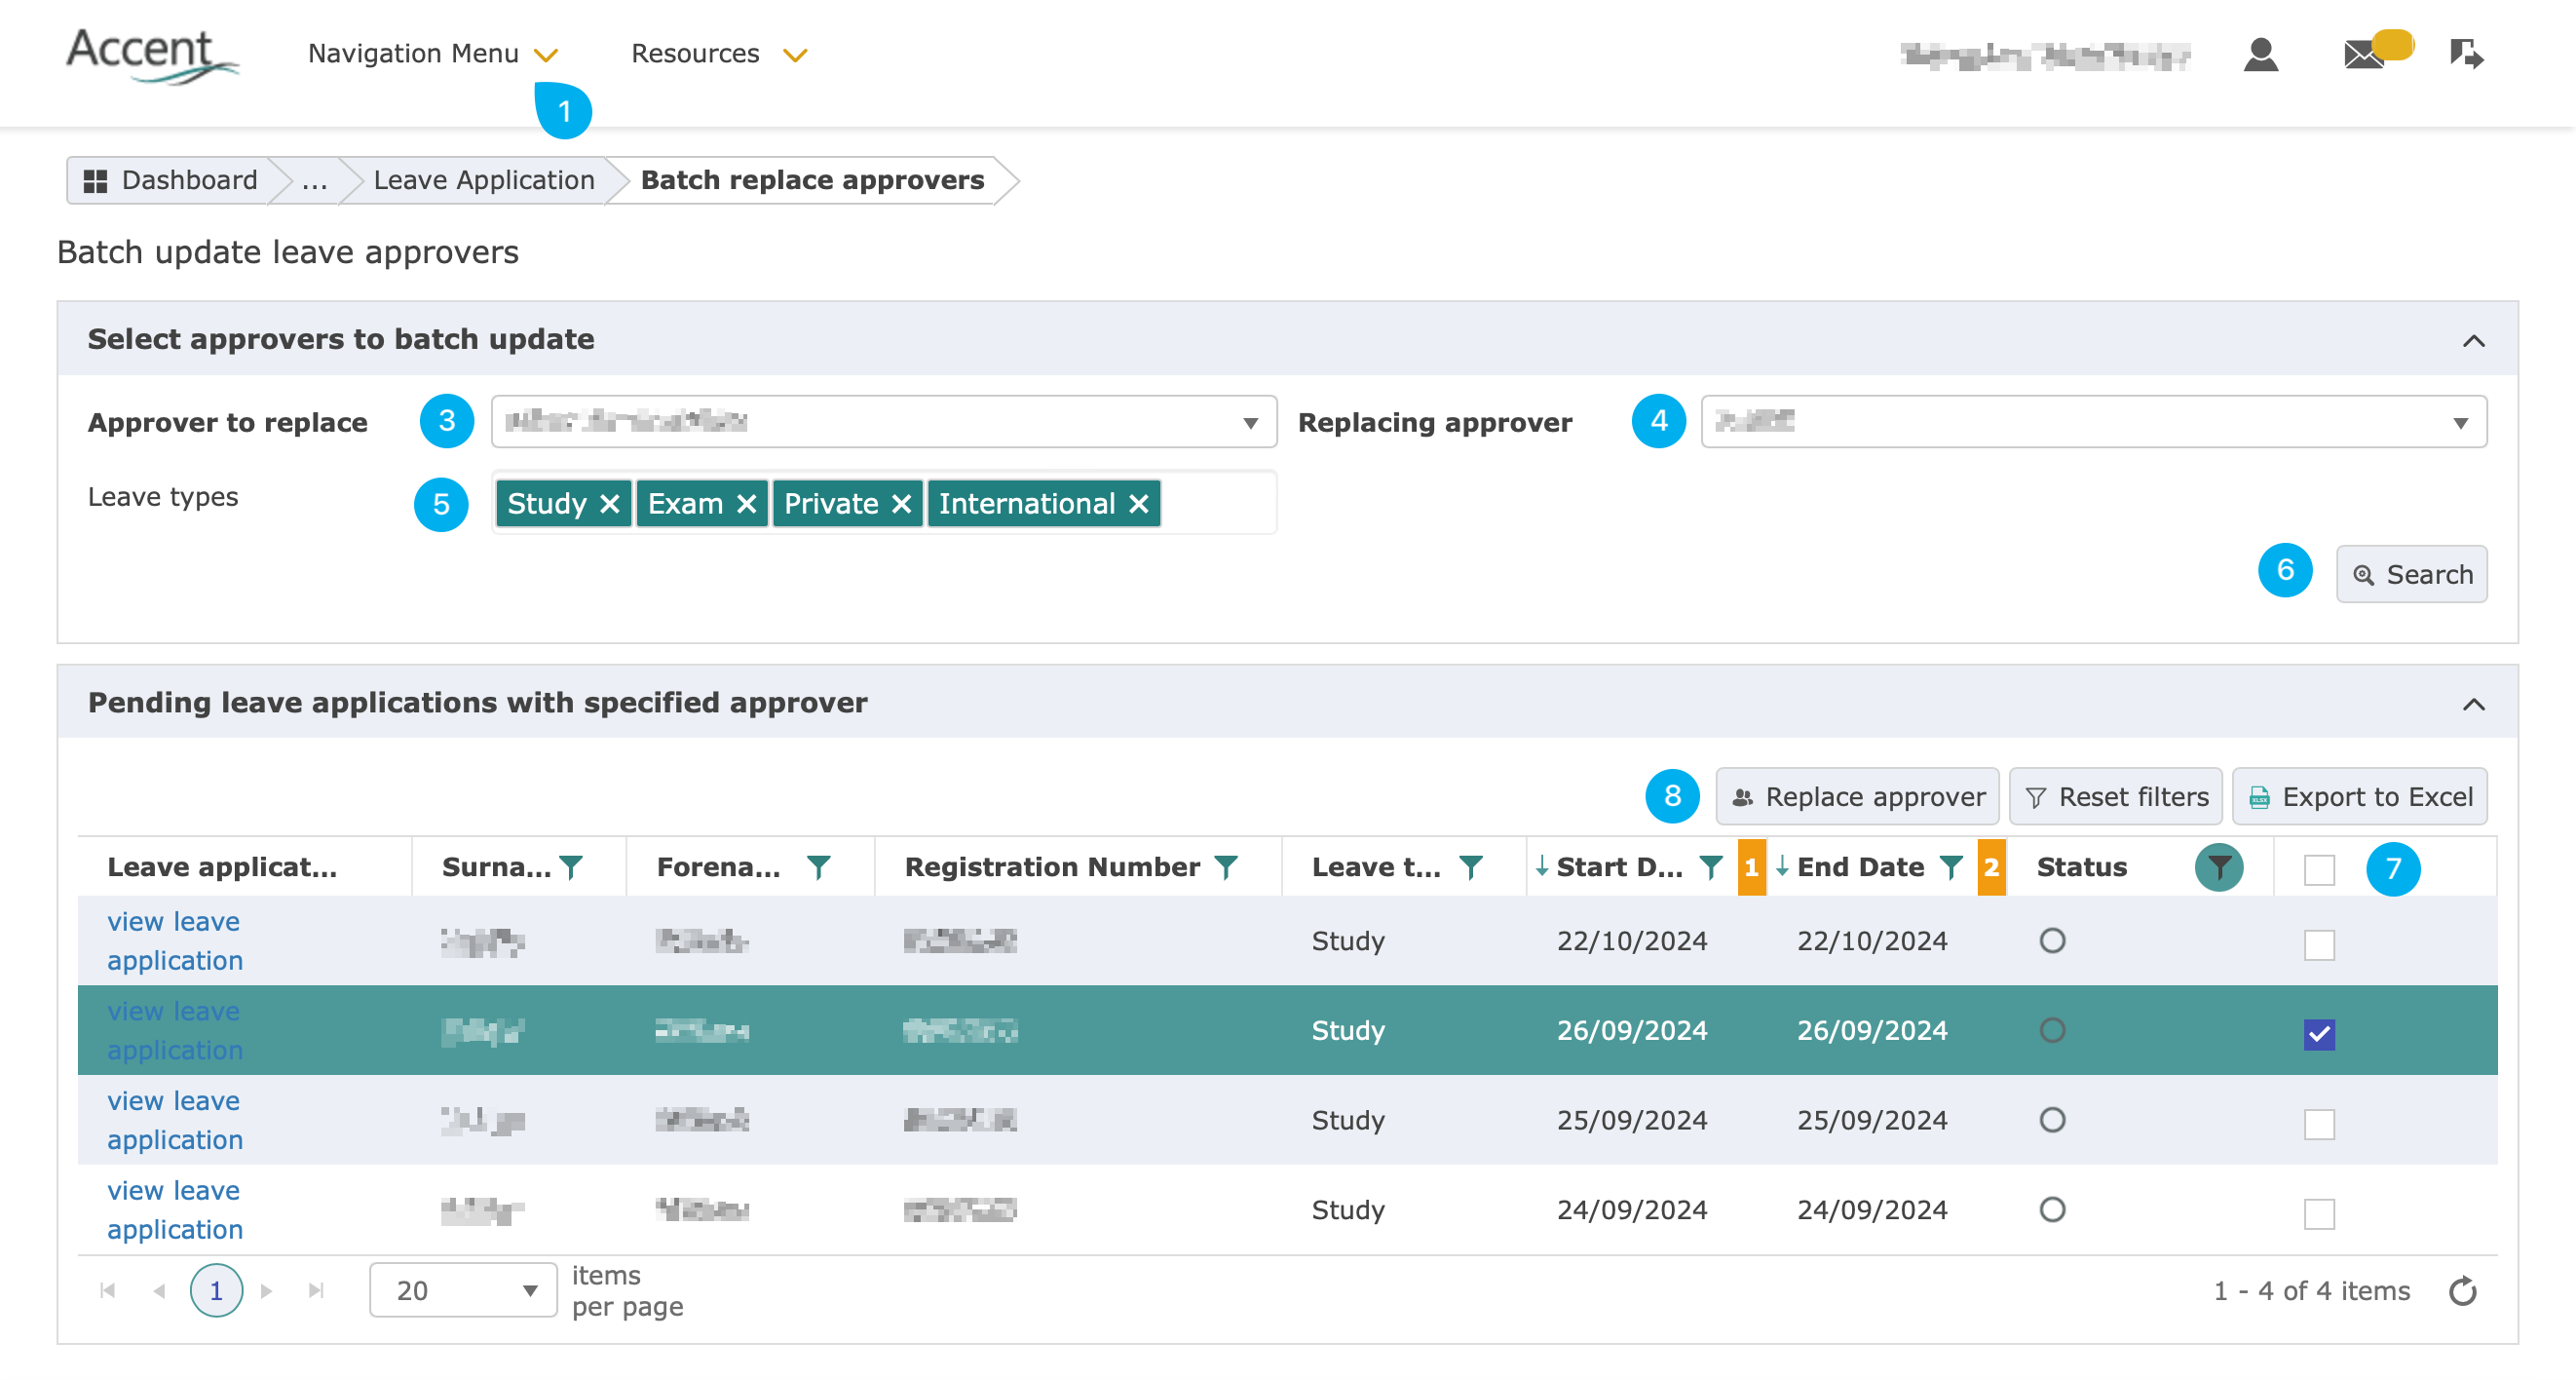Click the Replace approver button
This screenshot has height=1380, width=2576.
pyautogui.click(x=1857, y=797)
